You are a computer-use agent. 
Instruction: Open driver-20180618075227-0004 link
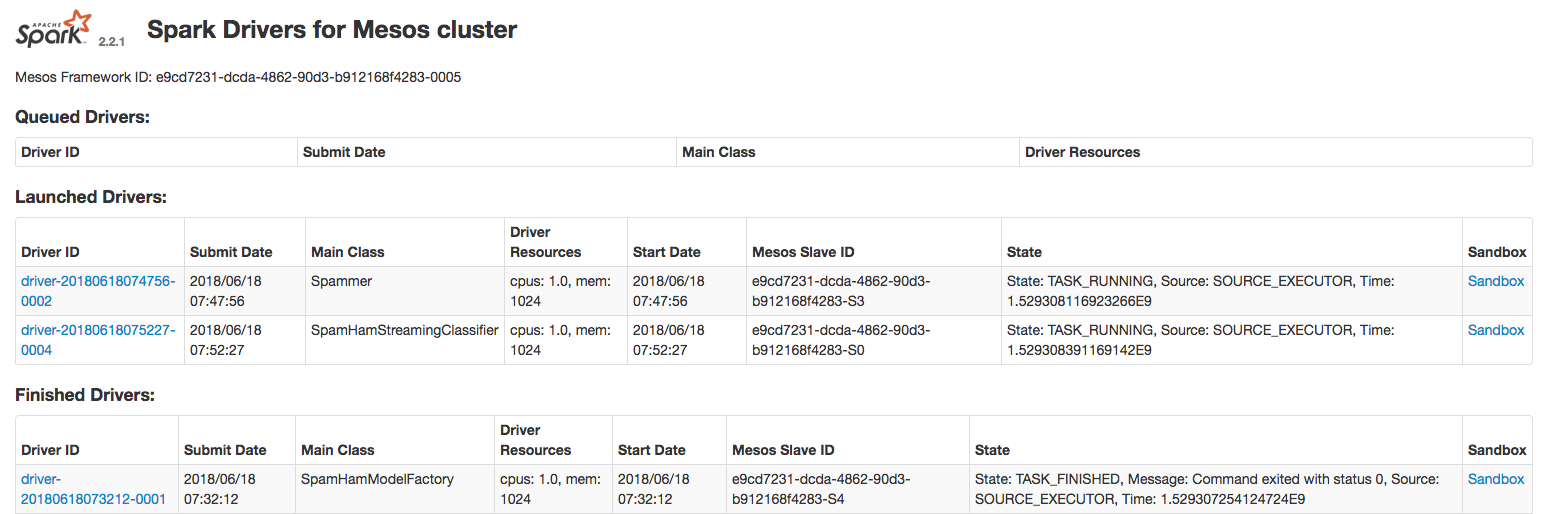click(98, 340)
